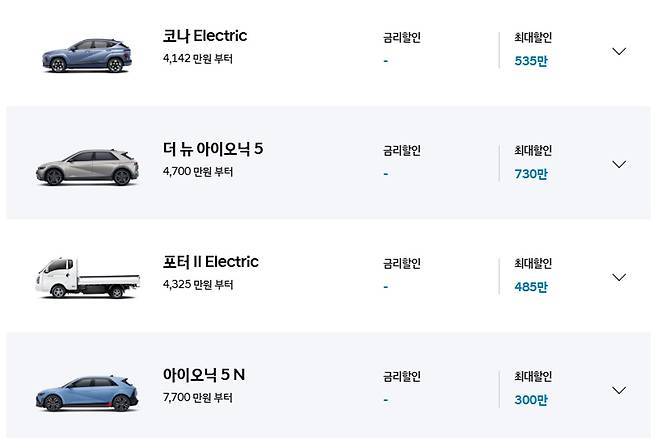Click the 4,325 만원 부터 price text
The width and height of the screenshot is (658, 438).
(197, 285)
